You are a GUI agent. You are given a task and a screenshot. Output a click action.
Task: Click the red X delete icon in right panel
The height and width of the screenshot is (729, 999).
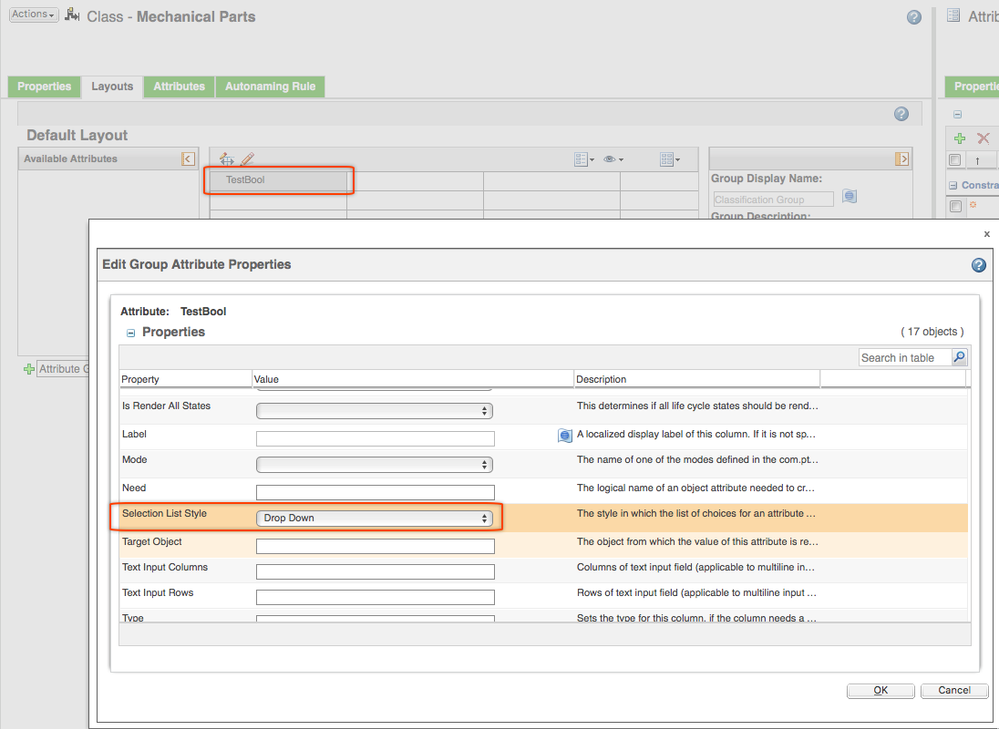pos(983,138)
